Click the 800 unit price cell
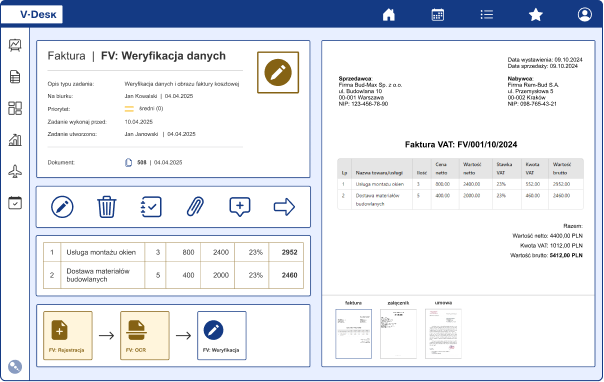 click(183, 252)
